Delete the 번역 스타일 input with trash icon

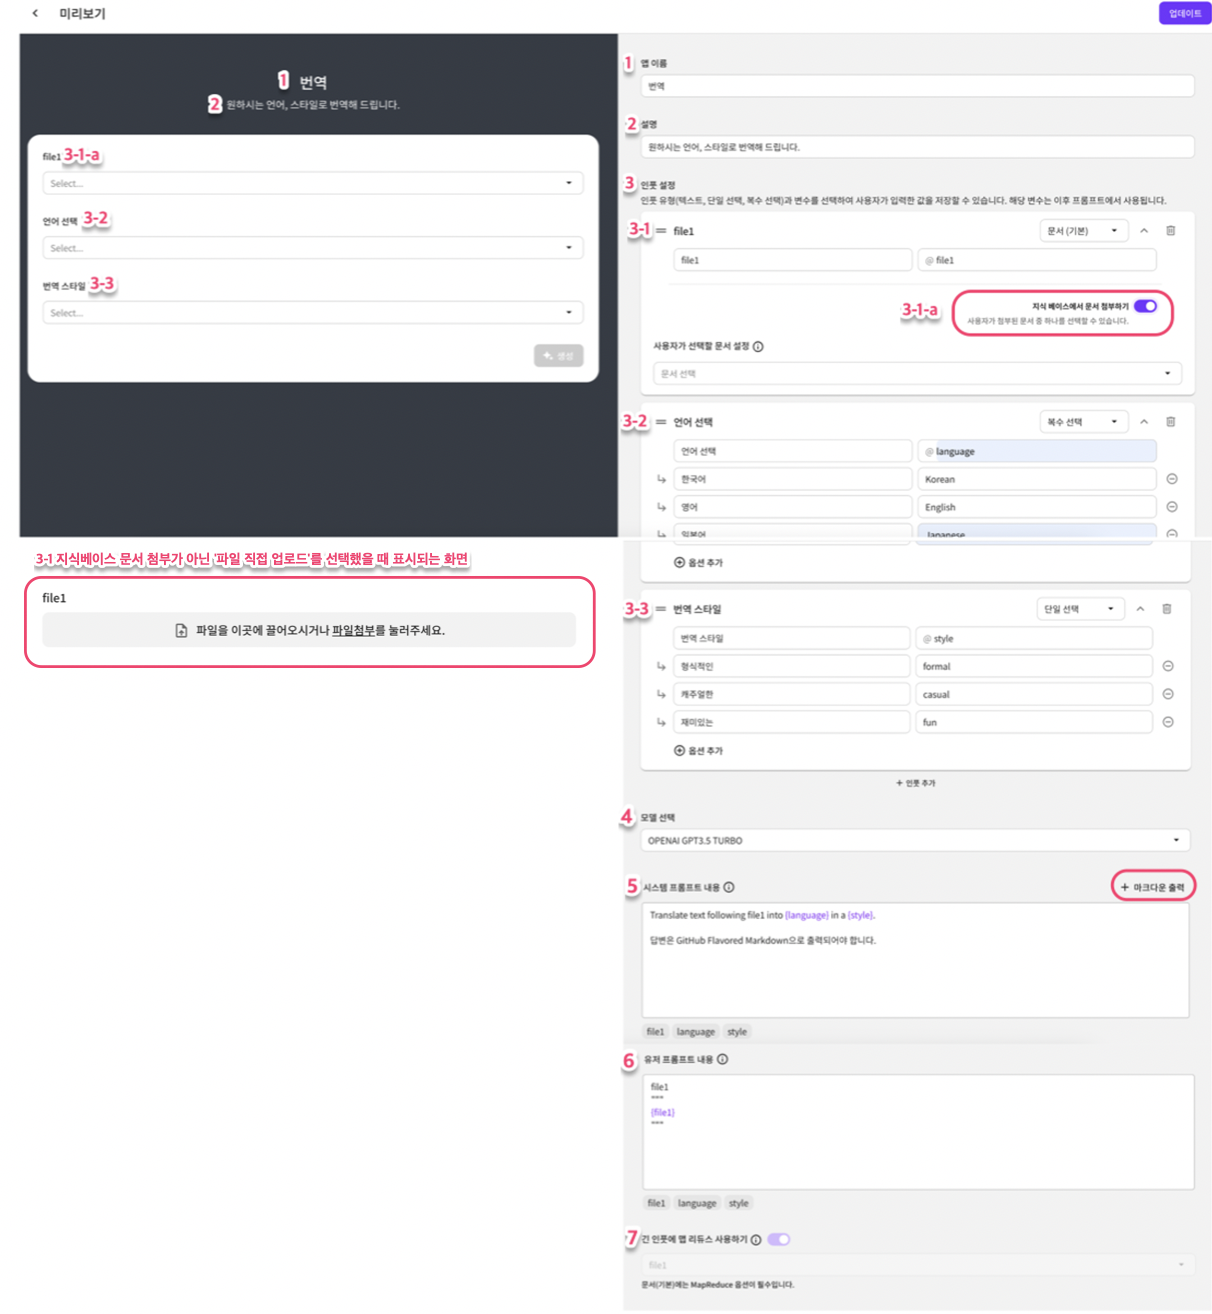click(x=1167, y=609)
